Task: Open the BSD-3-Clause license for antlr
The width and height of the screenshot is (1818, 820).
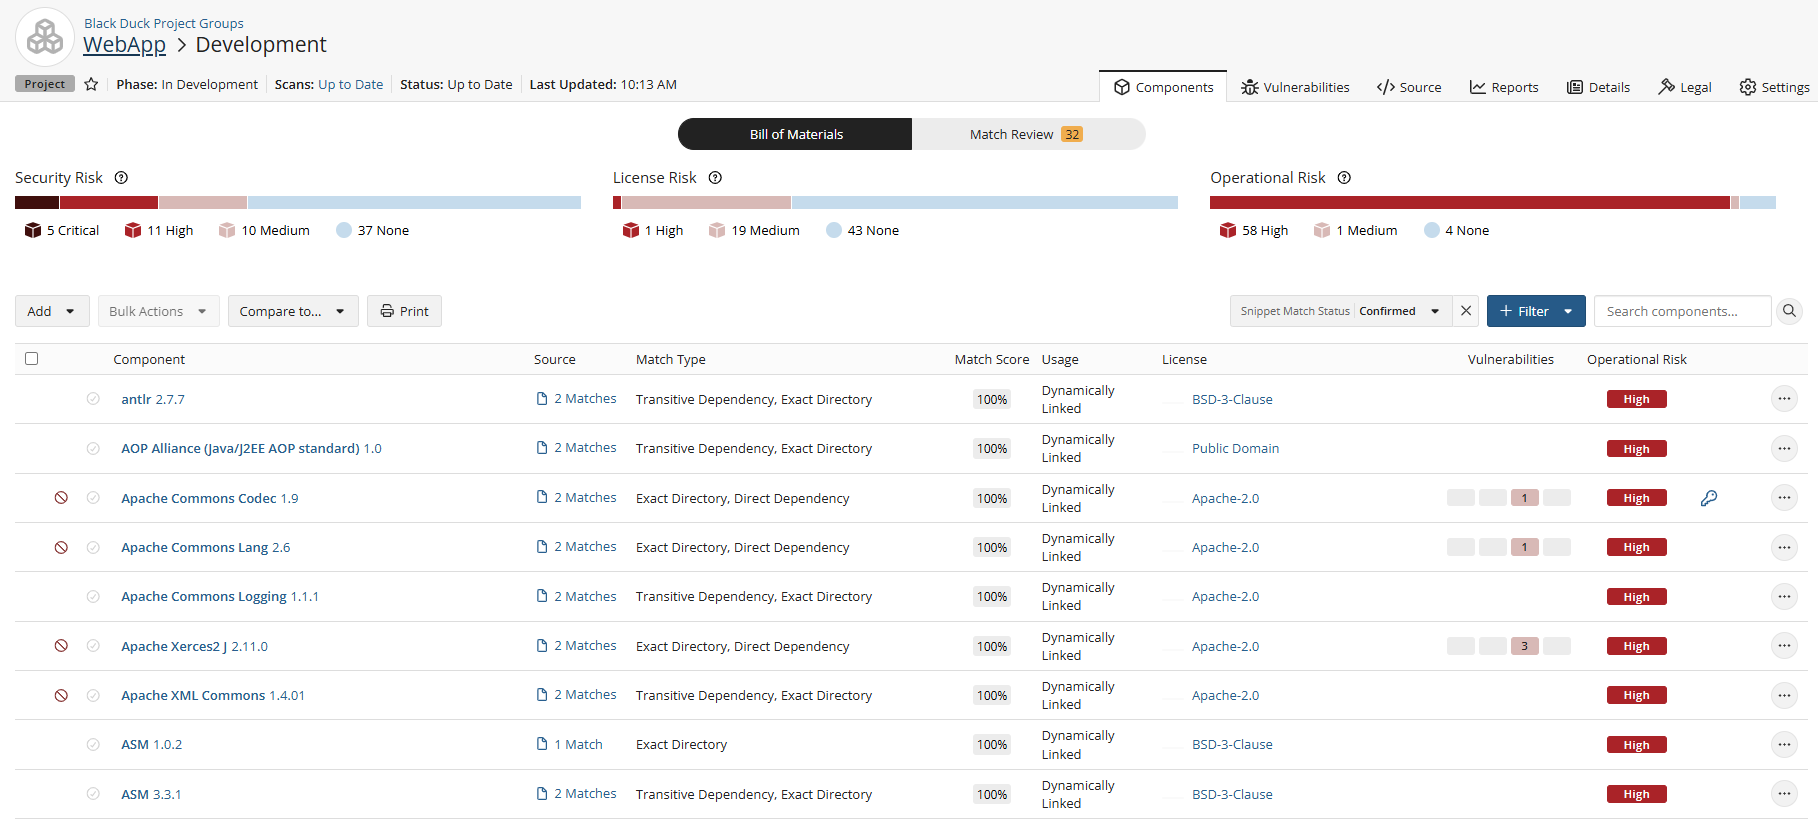Action: click(1232, 399)
